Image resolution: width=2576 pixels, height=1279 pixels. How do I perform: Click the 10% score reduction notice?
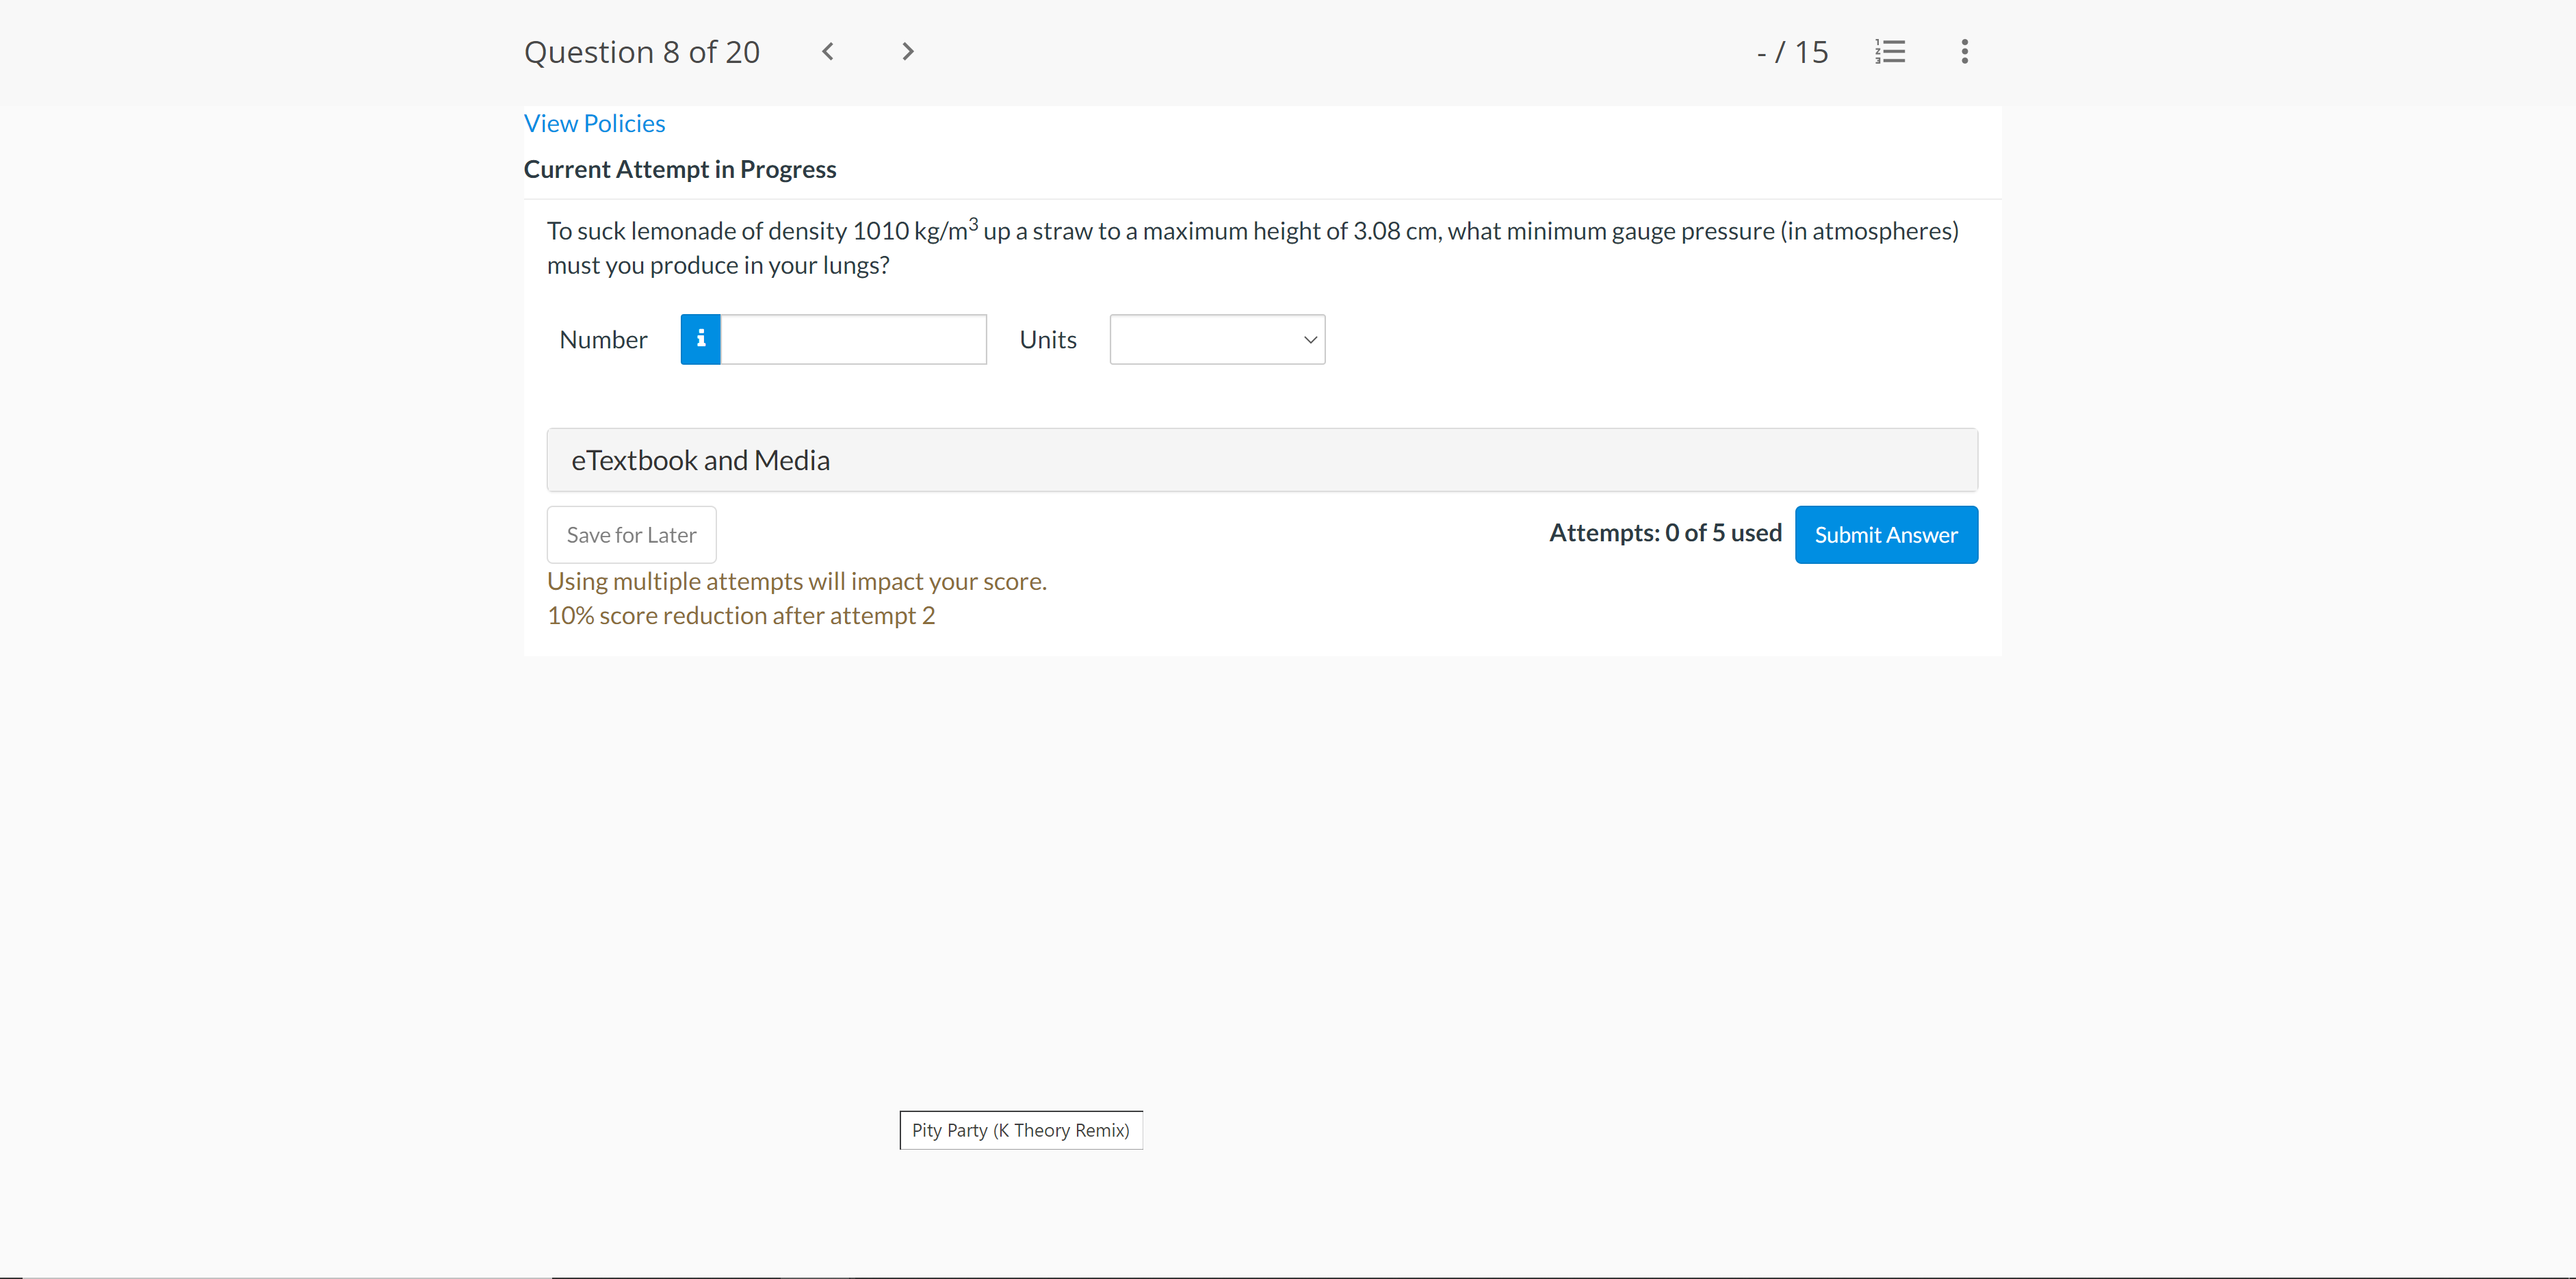(x=740, y=616)
